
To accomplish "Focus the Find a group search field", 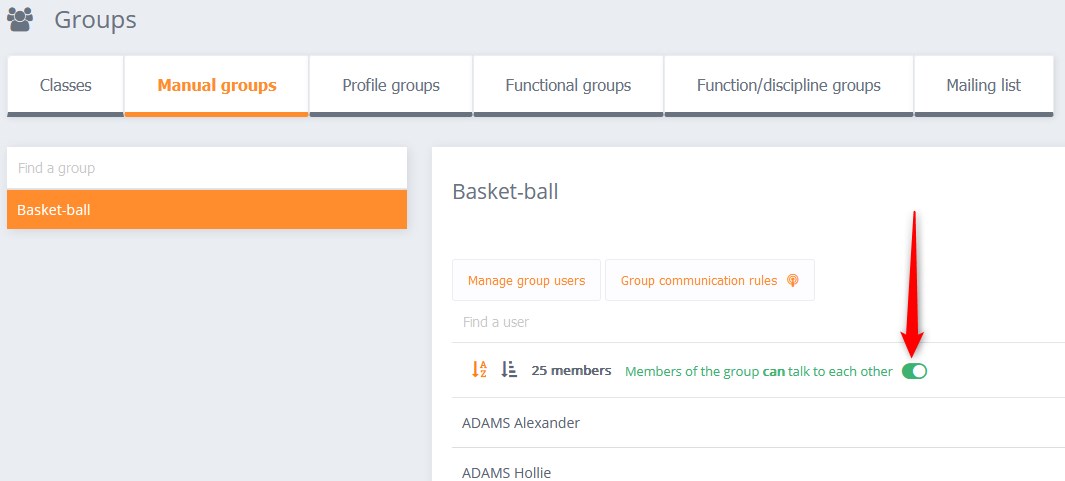I will (206, 168).
